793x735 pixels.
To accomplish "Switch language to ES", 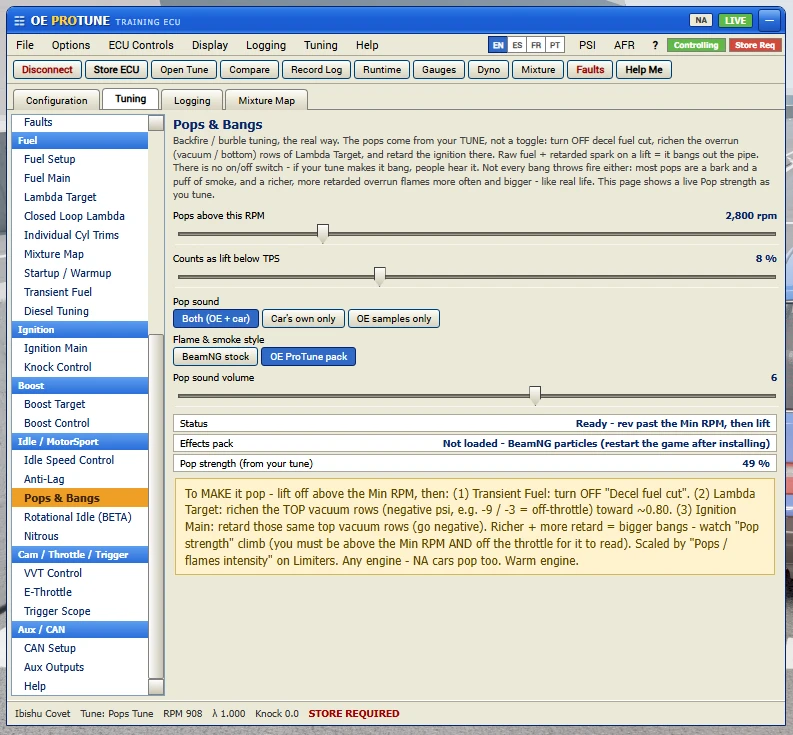I will point(517,45).
